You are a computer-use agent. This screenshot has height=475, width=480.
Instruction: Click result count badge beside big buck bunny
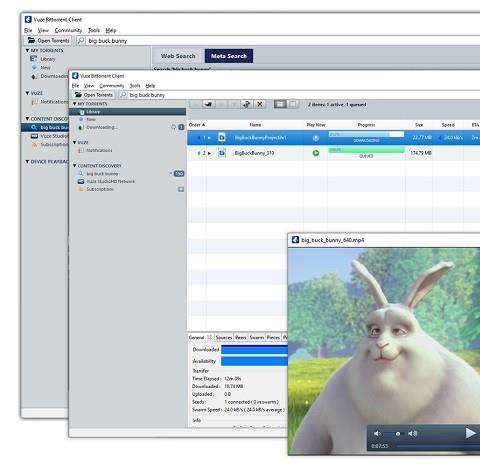[x=179, y=174]
